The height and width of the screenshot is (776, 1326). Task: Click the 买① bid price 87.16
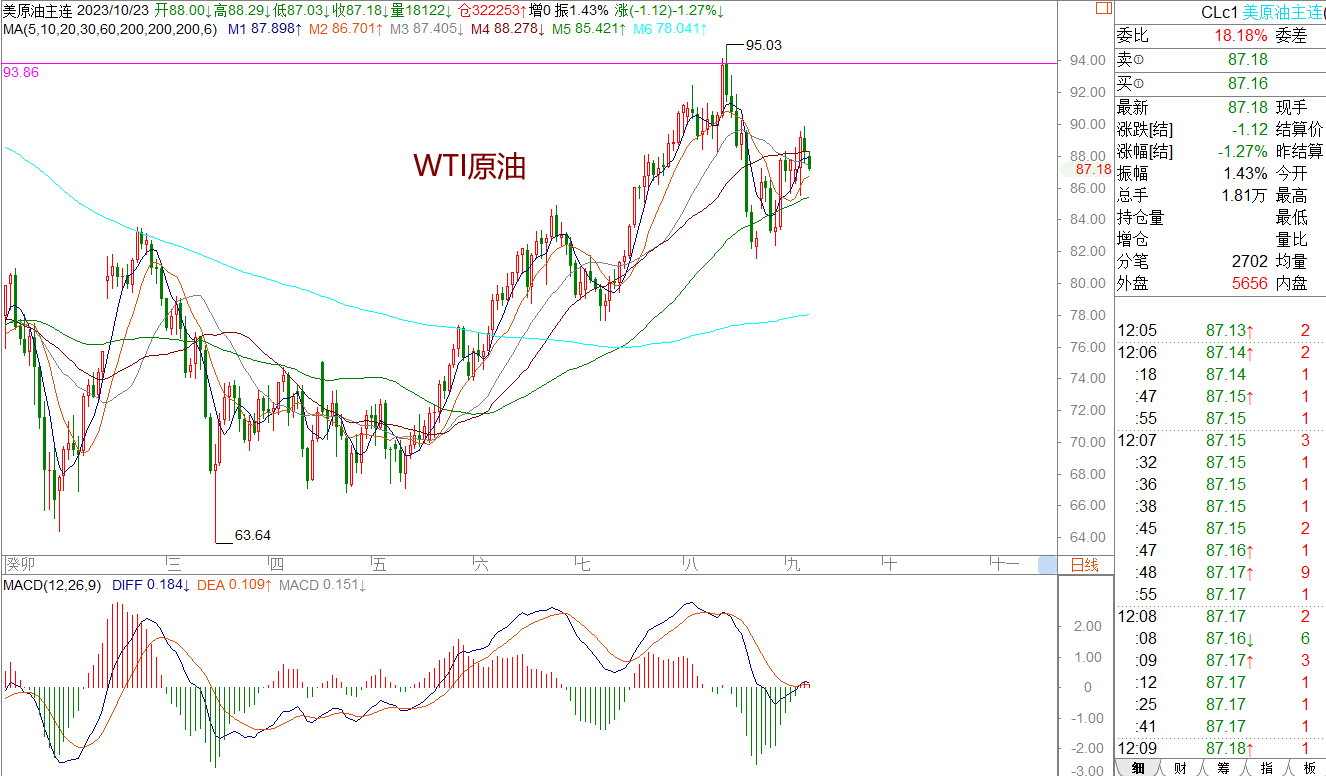pyautogui.click(x=1247, y=83)
